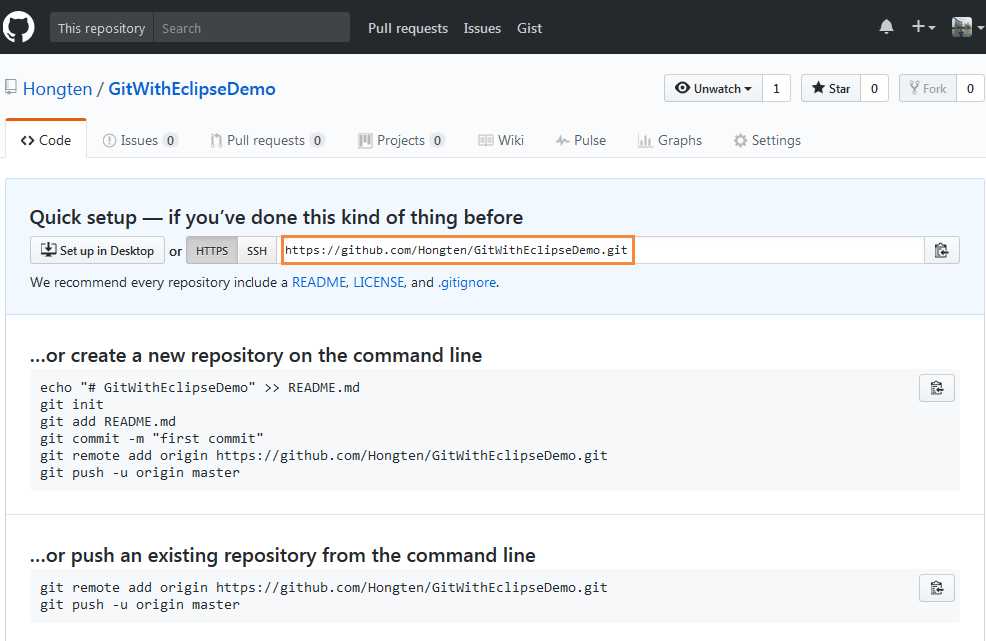Go to Pull requests in top navigation

click(x=407, y=28)
